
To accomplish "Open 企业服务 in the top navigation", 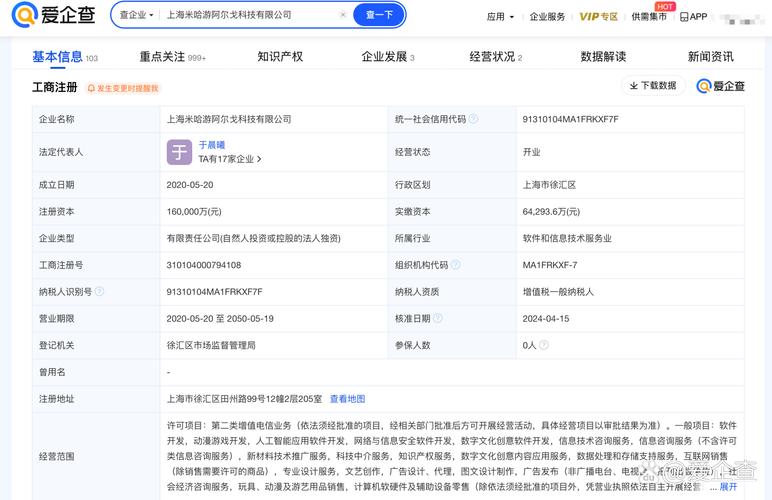I will pos(547,17).
